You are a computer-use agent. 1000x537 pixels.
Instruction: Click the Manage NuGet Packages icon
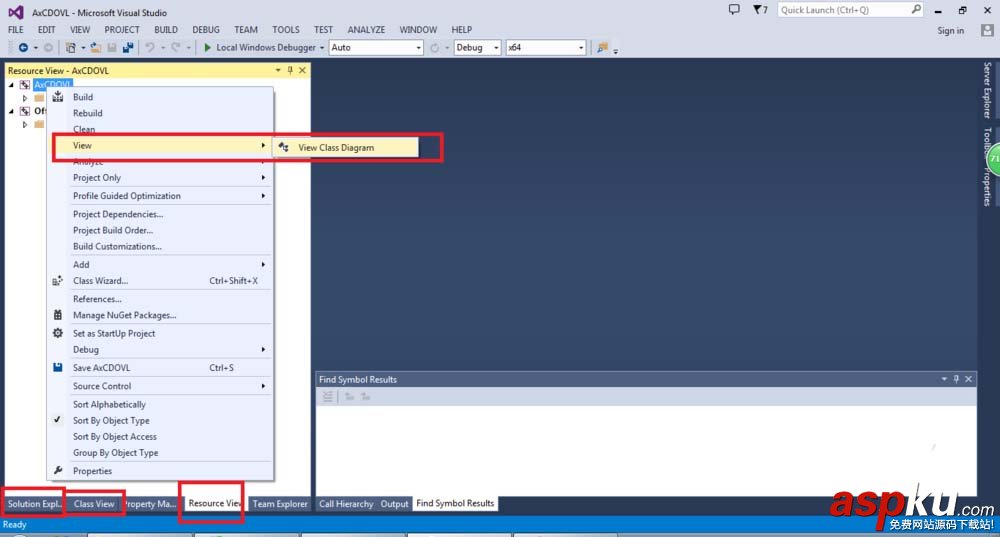(57, 315)
